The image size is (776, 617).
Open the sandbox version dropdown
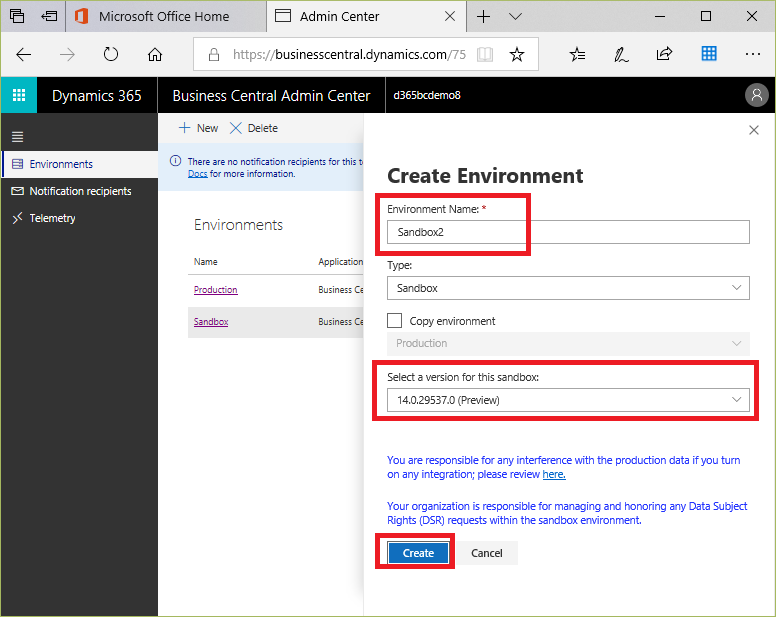[567, 400]
